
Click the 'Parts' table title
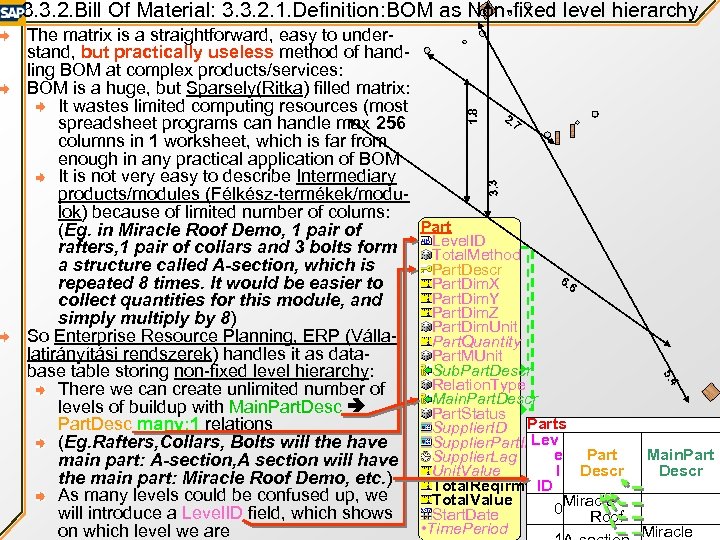pos(546,424)
